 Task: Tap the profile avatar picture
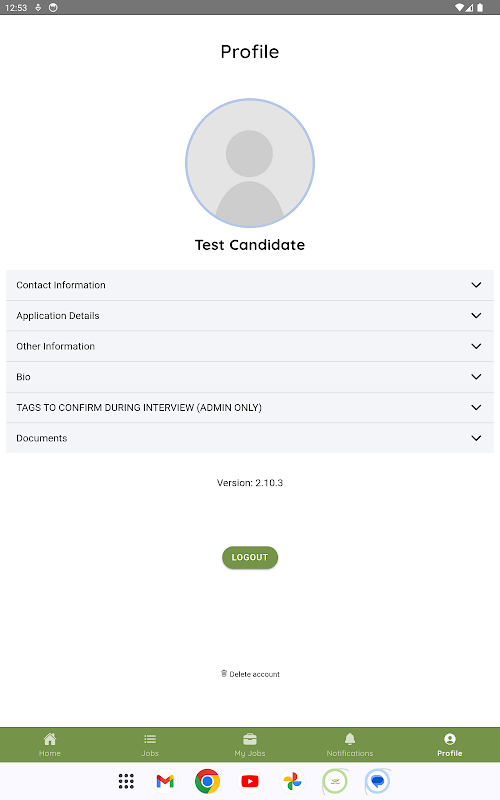(x=250, y=163)
